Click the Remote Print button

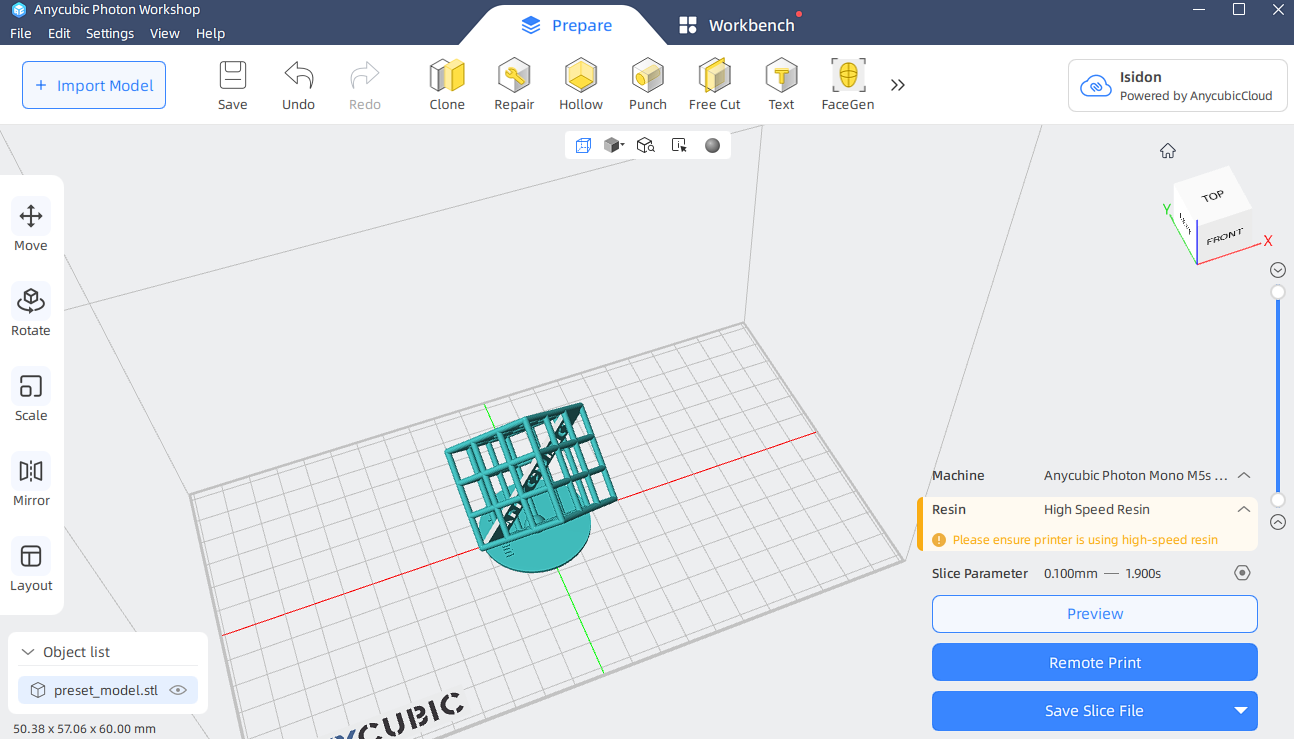[x=1095, y=662]
